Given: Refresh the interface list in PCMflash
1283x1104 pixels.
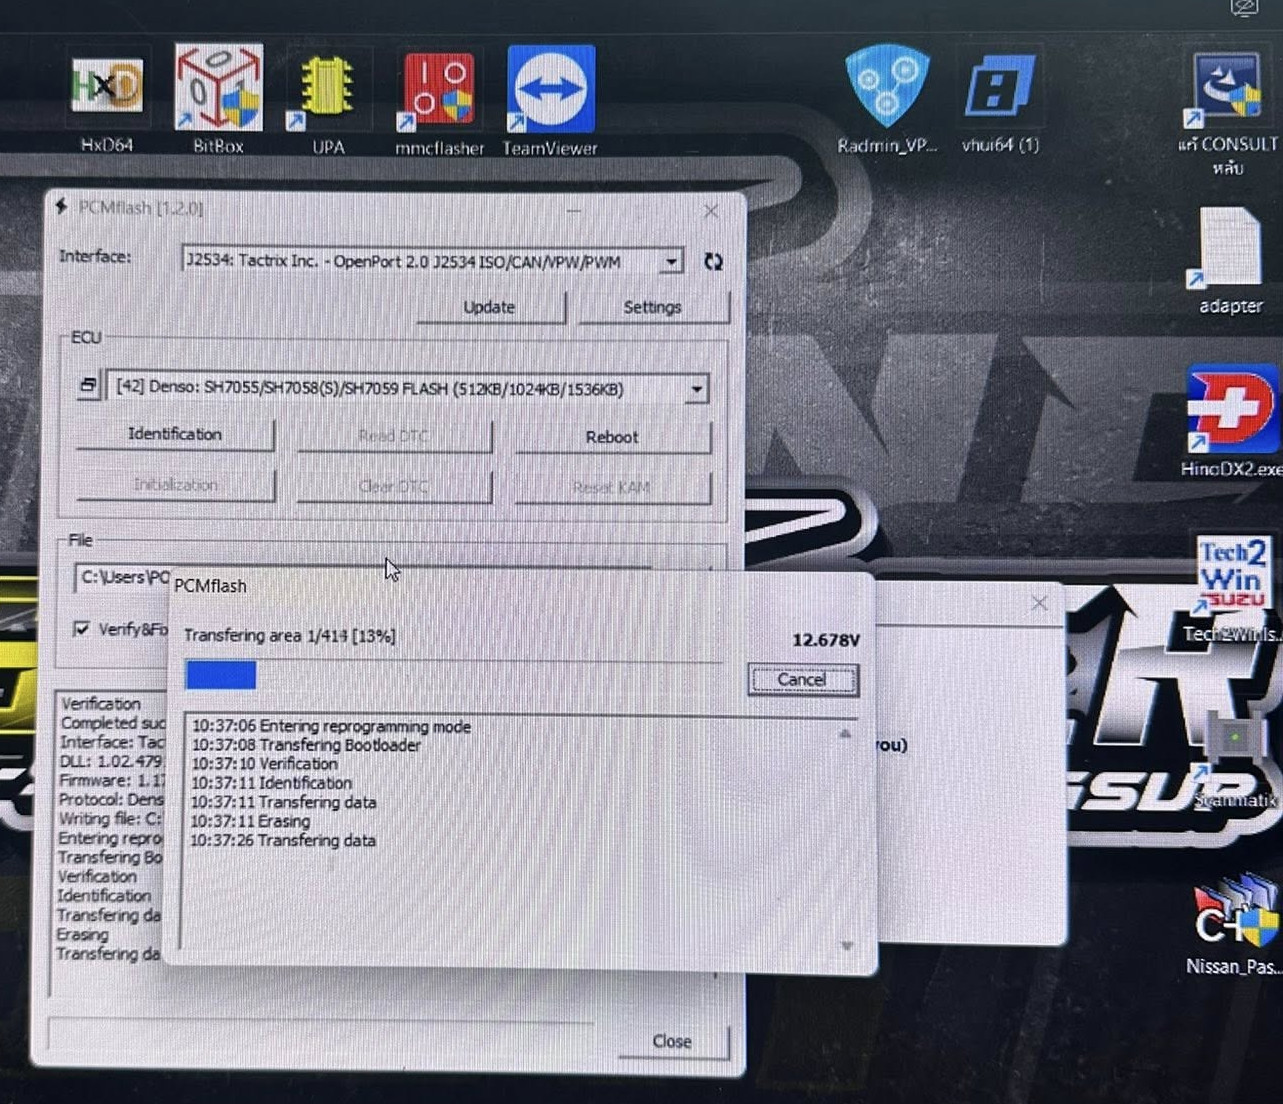Looking at the screenshot, I should 713,261.
